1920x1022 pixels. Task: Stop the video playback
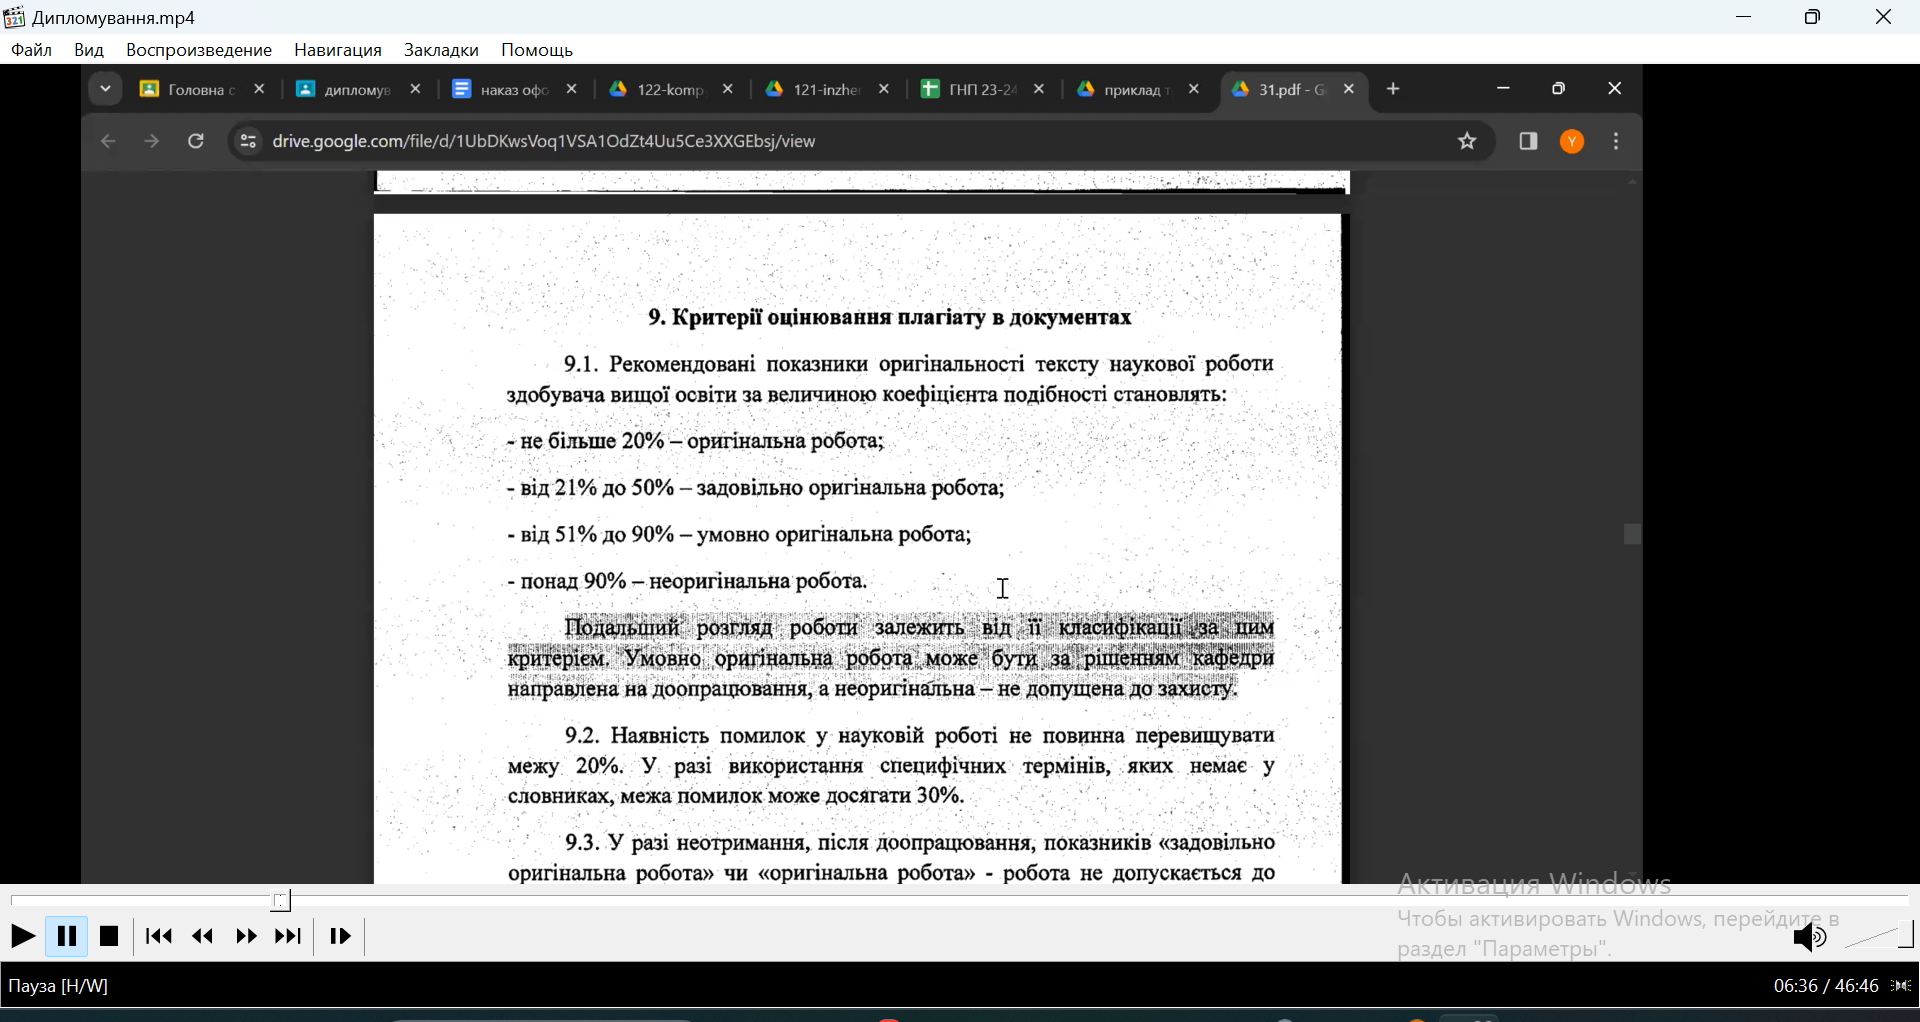[x=109, y=937]
